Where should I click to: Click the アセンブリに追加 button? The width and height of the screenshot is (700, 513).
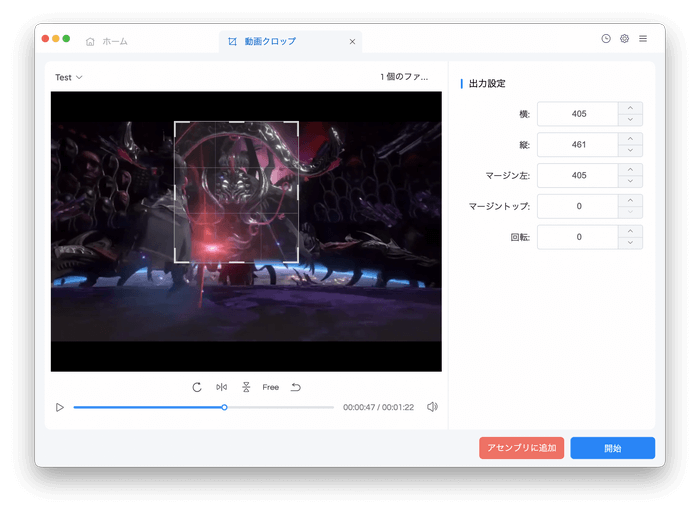coord(522,448)
